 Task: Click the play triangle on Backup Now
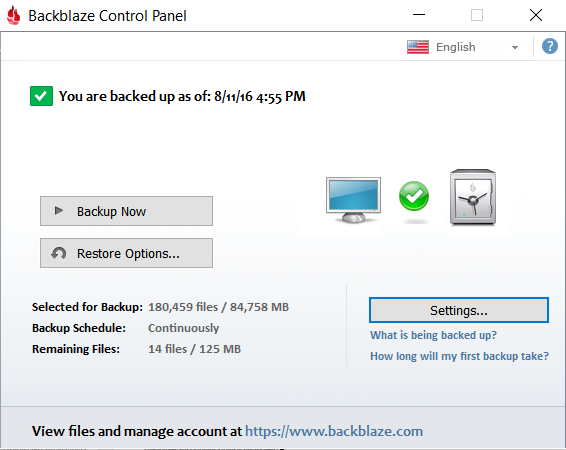58,210
